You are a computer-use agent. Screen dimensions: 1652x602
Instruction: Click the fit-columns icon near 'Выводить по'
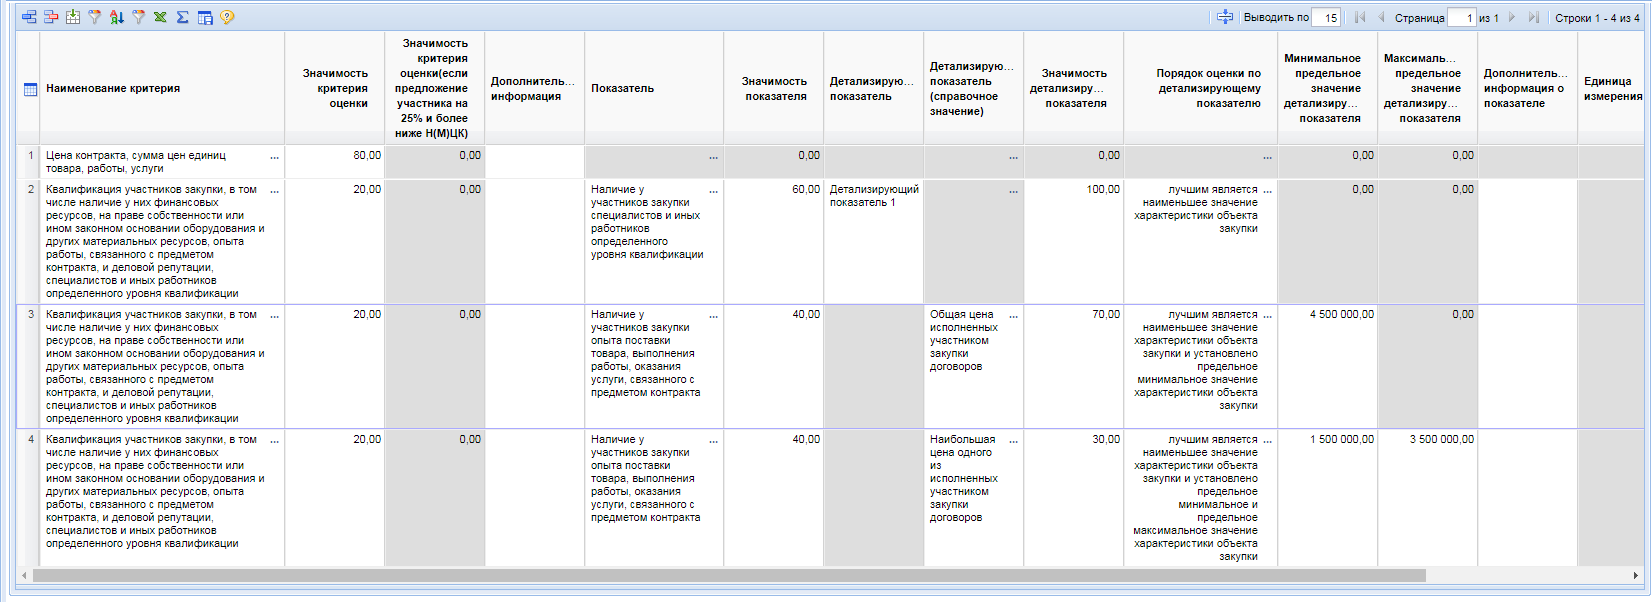(x=1225, y=17)
